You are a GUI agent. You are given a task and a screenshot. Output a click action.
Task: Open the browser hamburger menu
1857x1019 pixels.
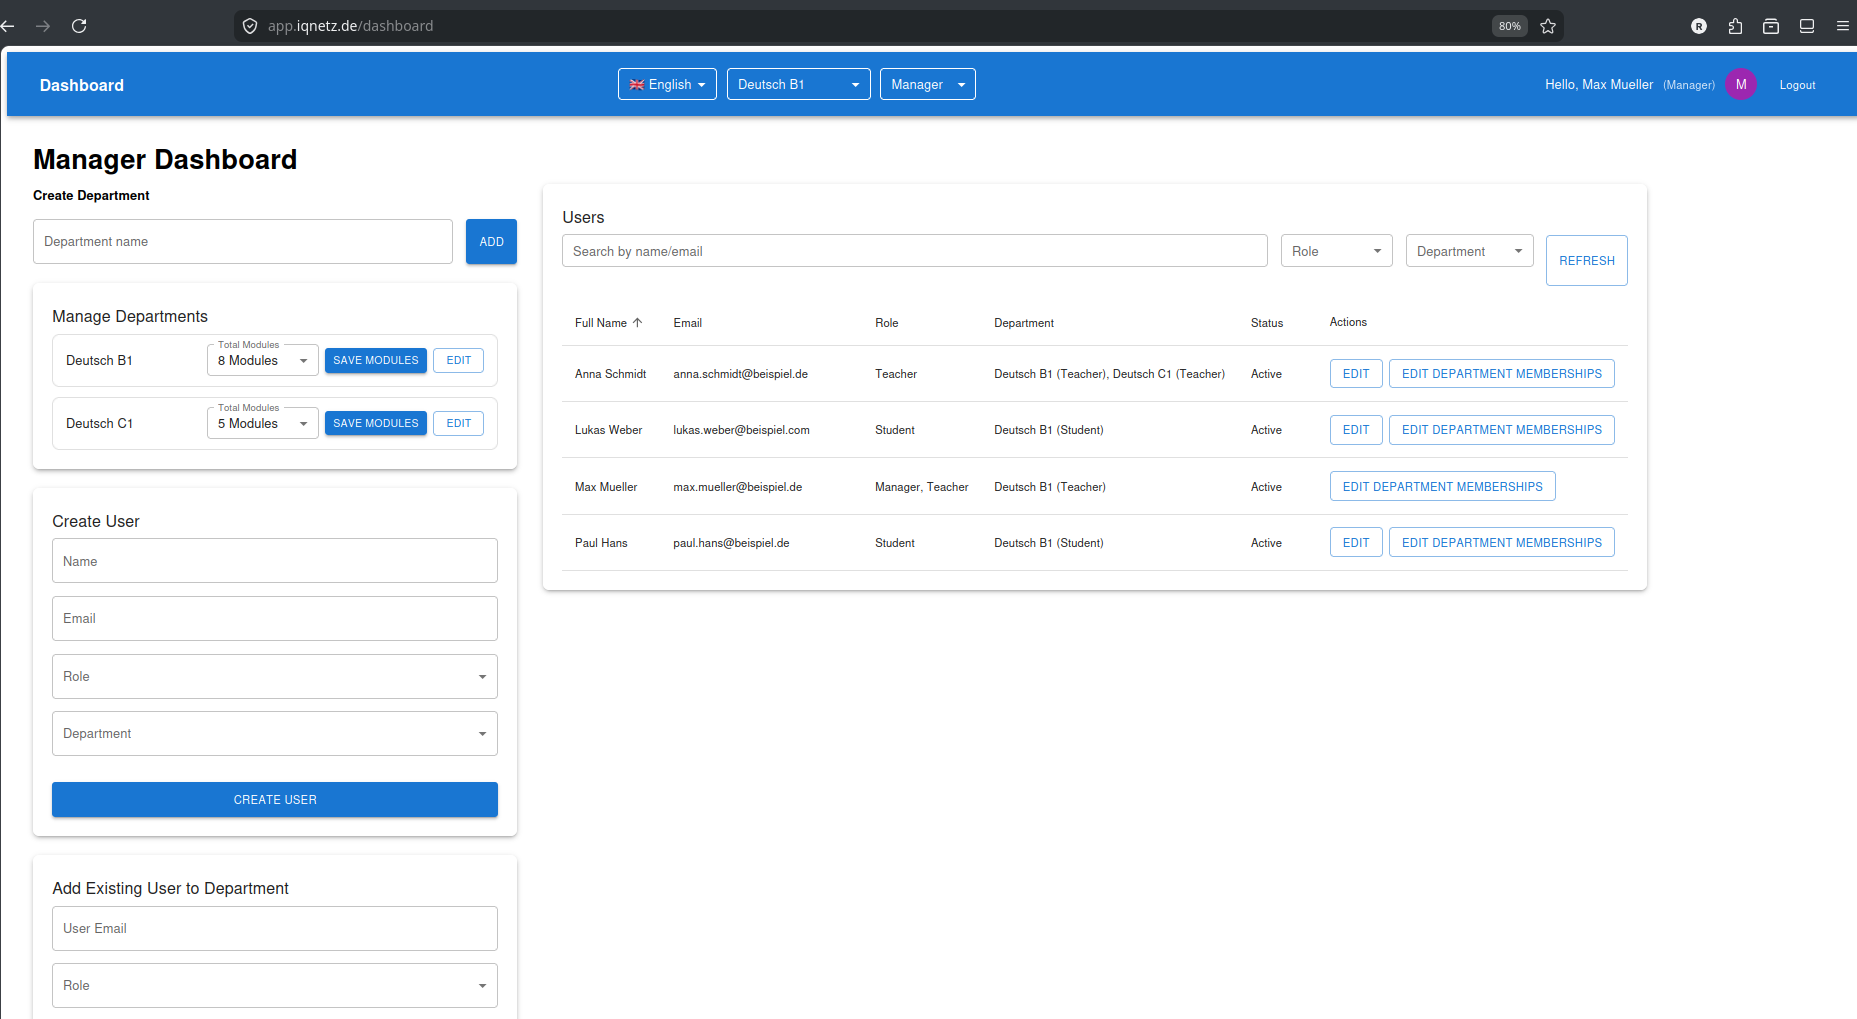[1842, 26]
